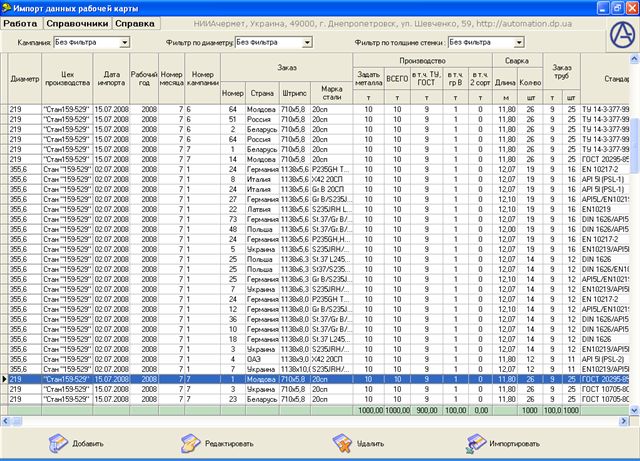Click the в т.ч. 2 сорт header
Screen dimensions: 640x461
tap(480, 79)
